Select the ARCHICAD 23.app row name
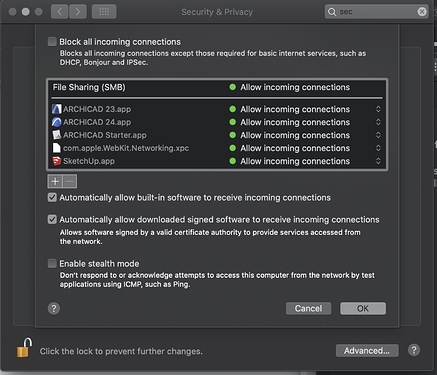 (x=97, y=109)
